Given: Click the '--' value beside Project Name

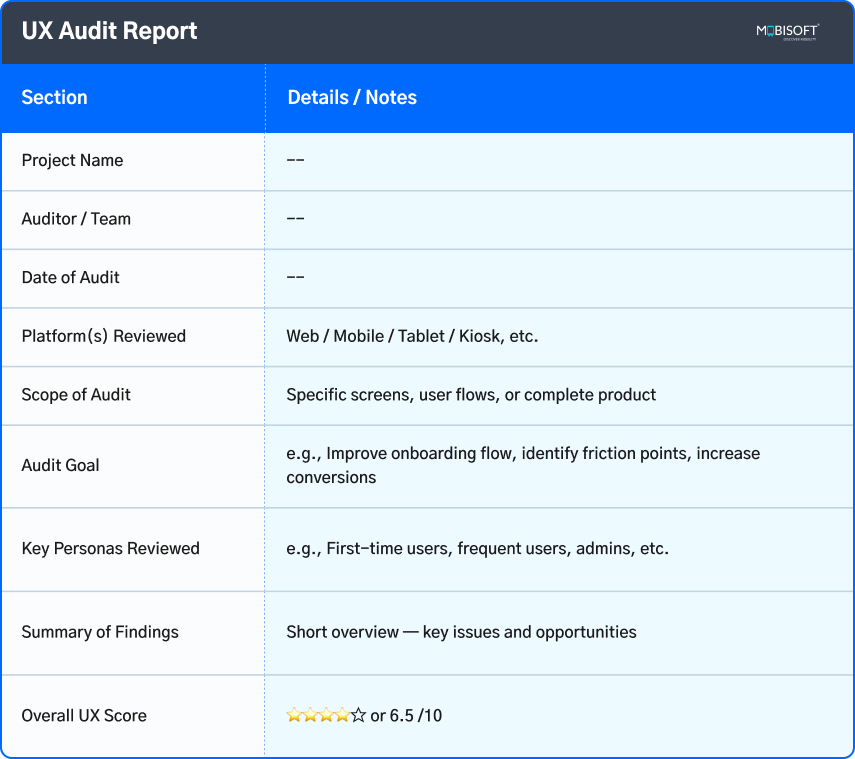Looking at the screenshot, I should [x=296, y=160].
